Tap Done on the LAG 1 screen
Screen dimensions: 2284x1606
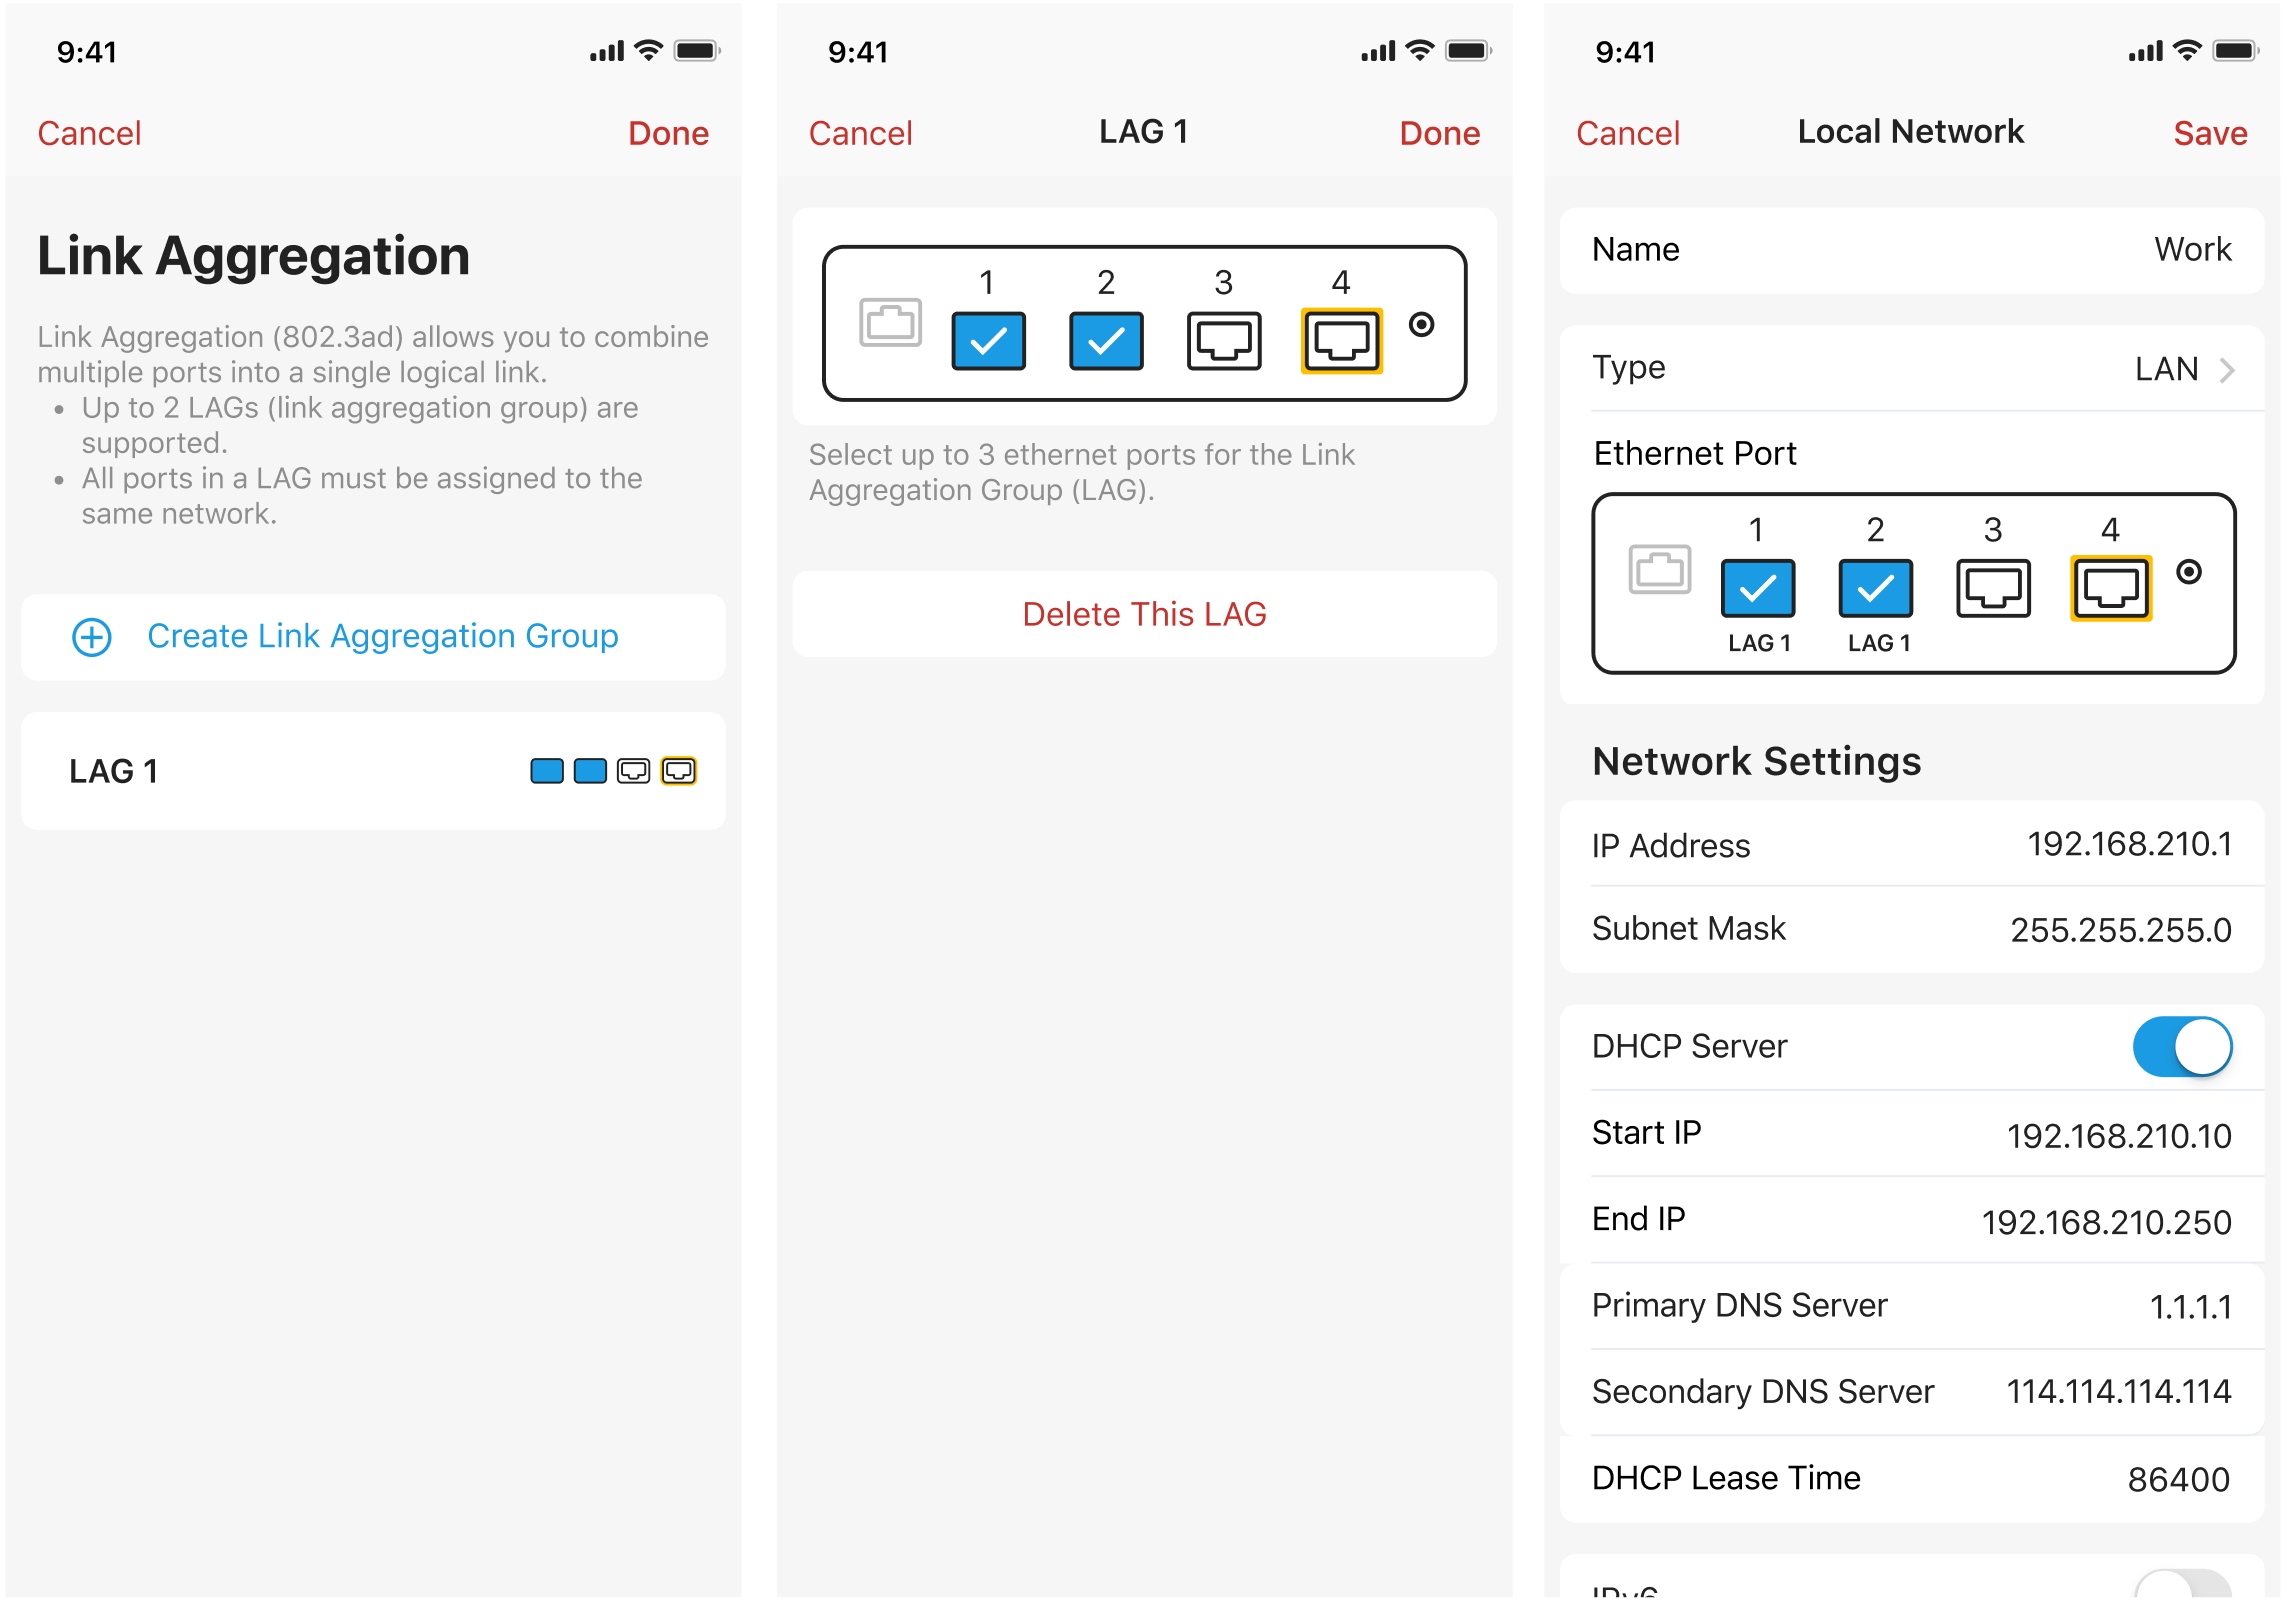(1439, 133)
